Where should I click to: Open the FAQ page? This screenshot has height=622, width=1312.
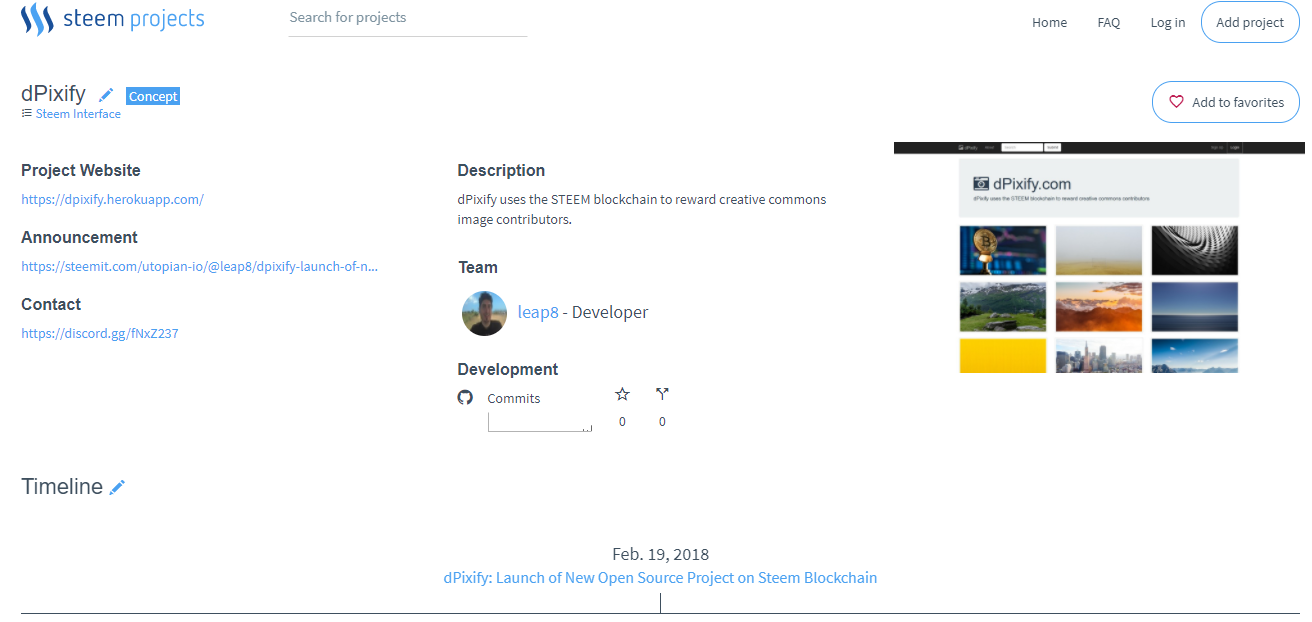click(x=1108, y=22)
